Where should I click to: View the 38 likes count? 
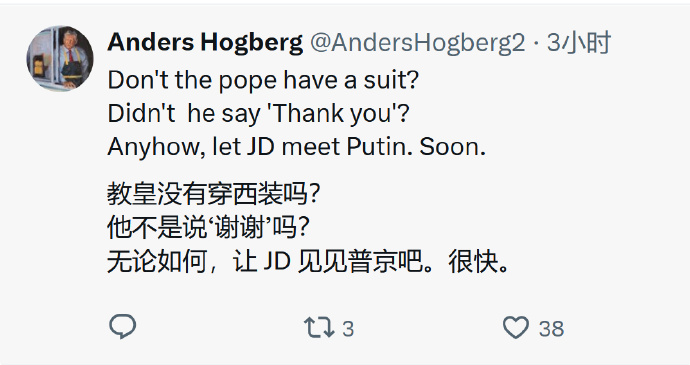coord(551,329)
